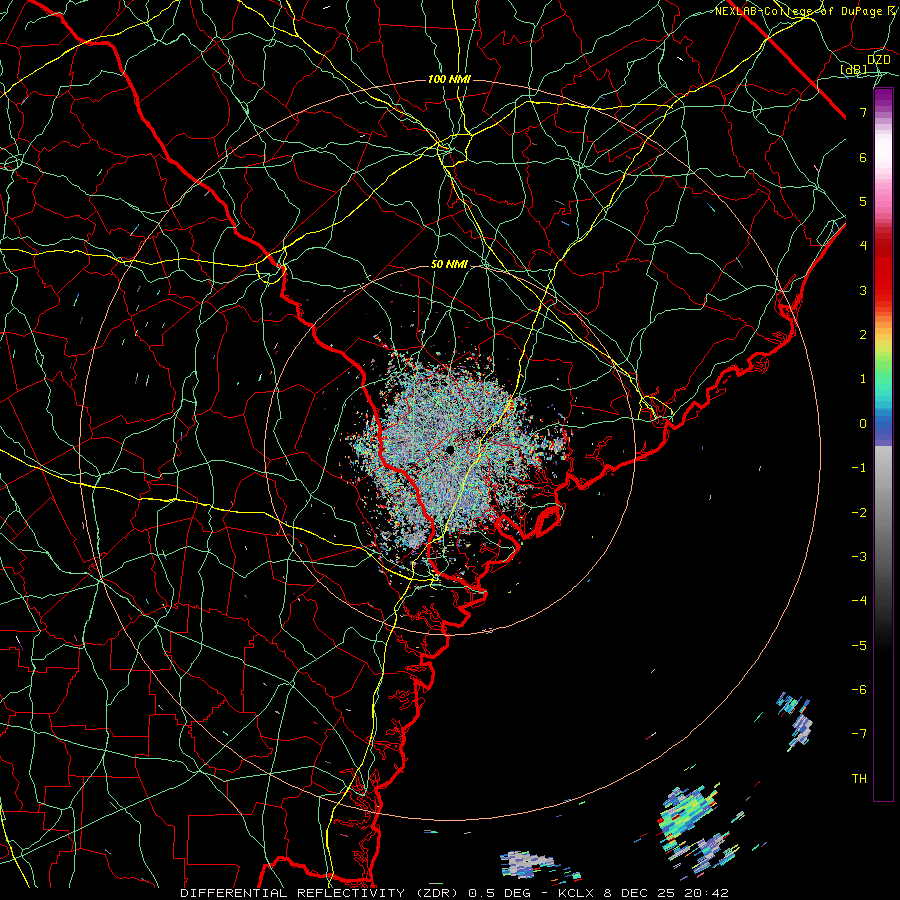Screen dimensions: 900x900
Task: Click the -6 value on the color scale
Action: pos(859,690)
